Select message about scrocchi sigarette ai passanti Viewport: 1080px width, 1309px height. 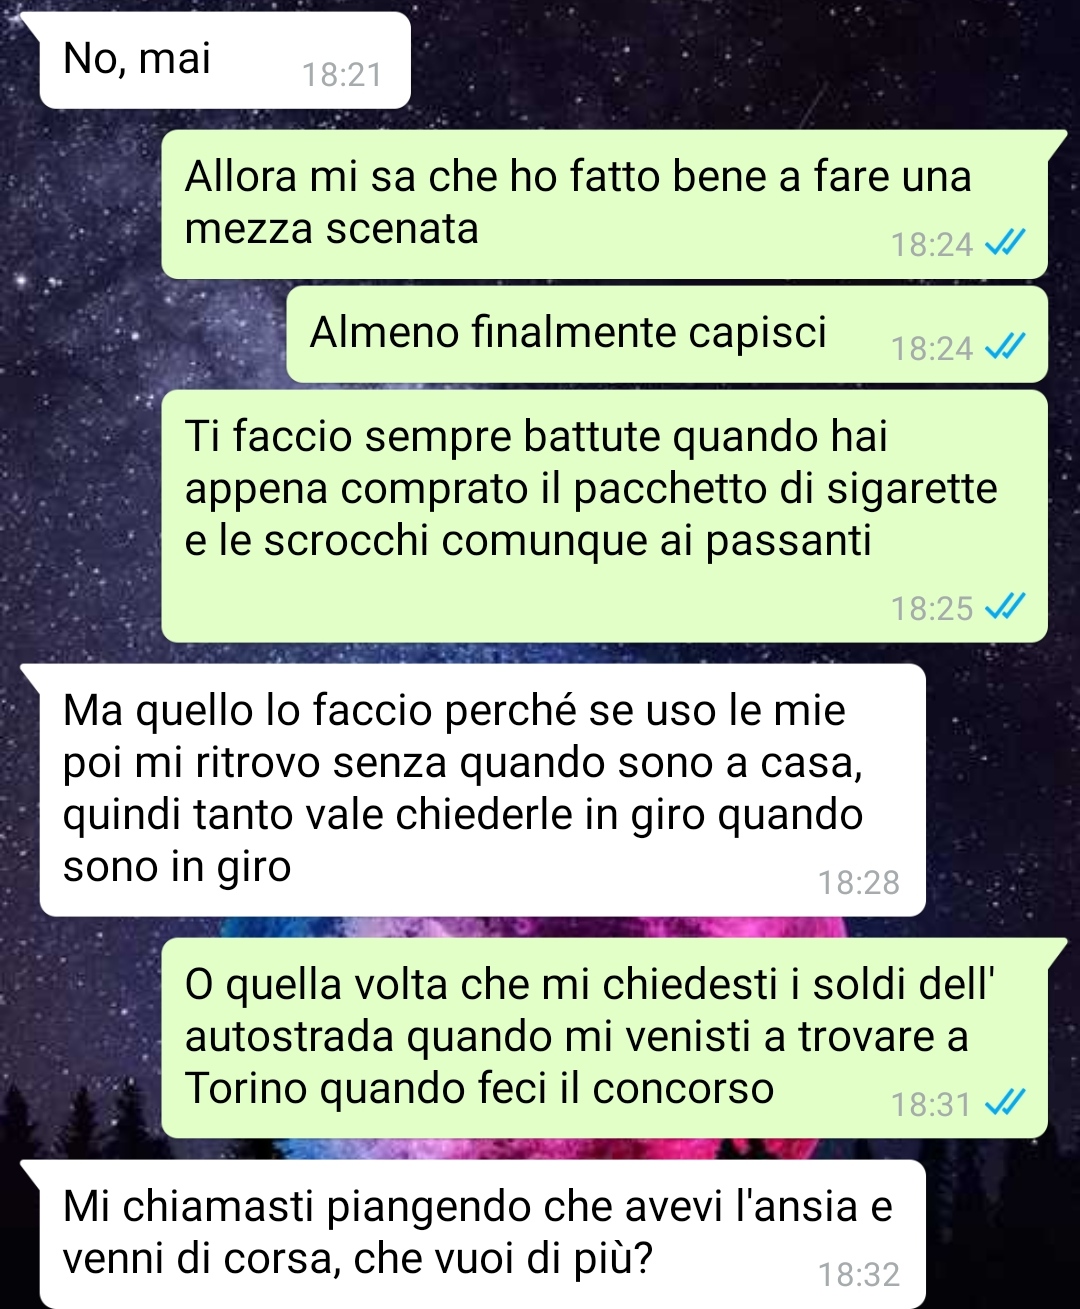coord(604,516)
